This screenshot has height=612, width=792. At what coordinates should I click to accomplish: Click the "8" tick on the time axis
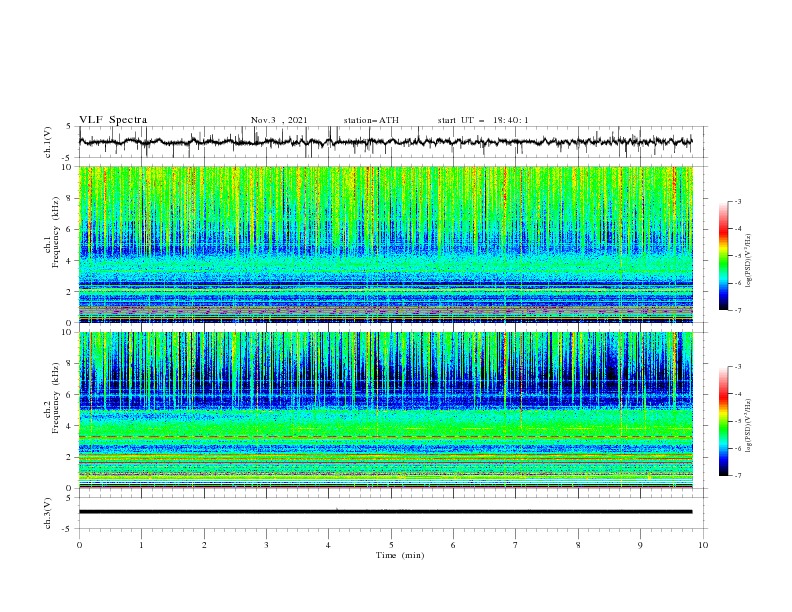[578, 545]
